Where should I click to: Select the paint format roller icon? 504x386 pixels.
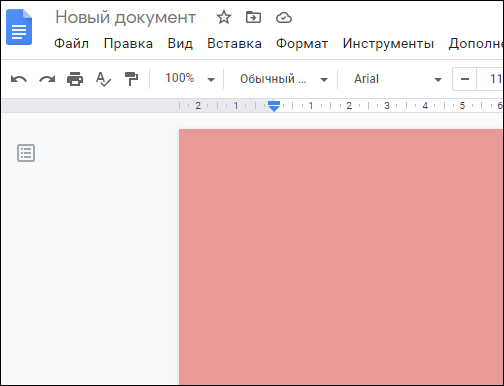pyautogui.click(x=131, y=79)
